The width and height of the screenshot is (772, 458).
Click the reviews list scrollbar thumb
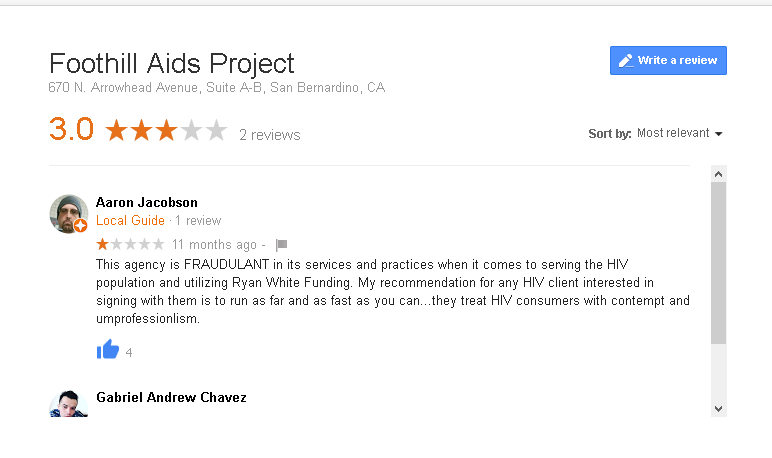coord(718,263)
